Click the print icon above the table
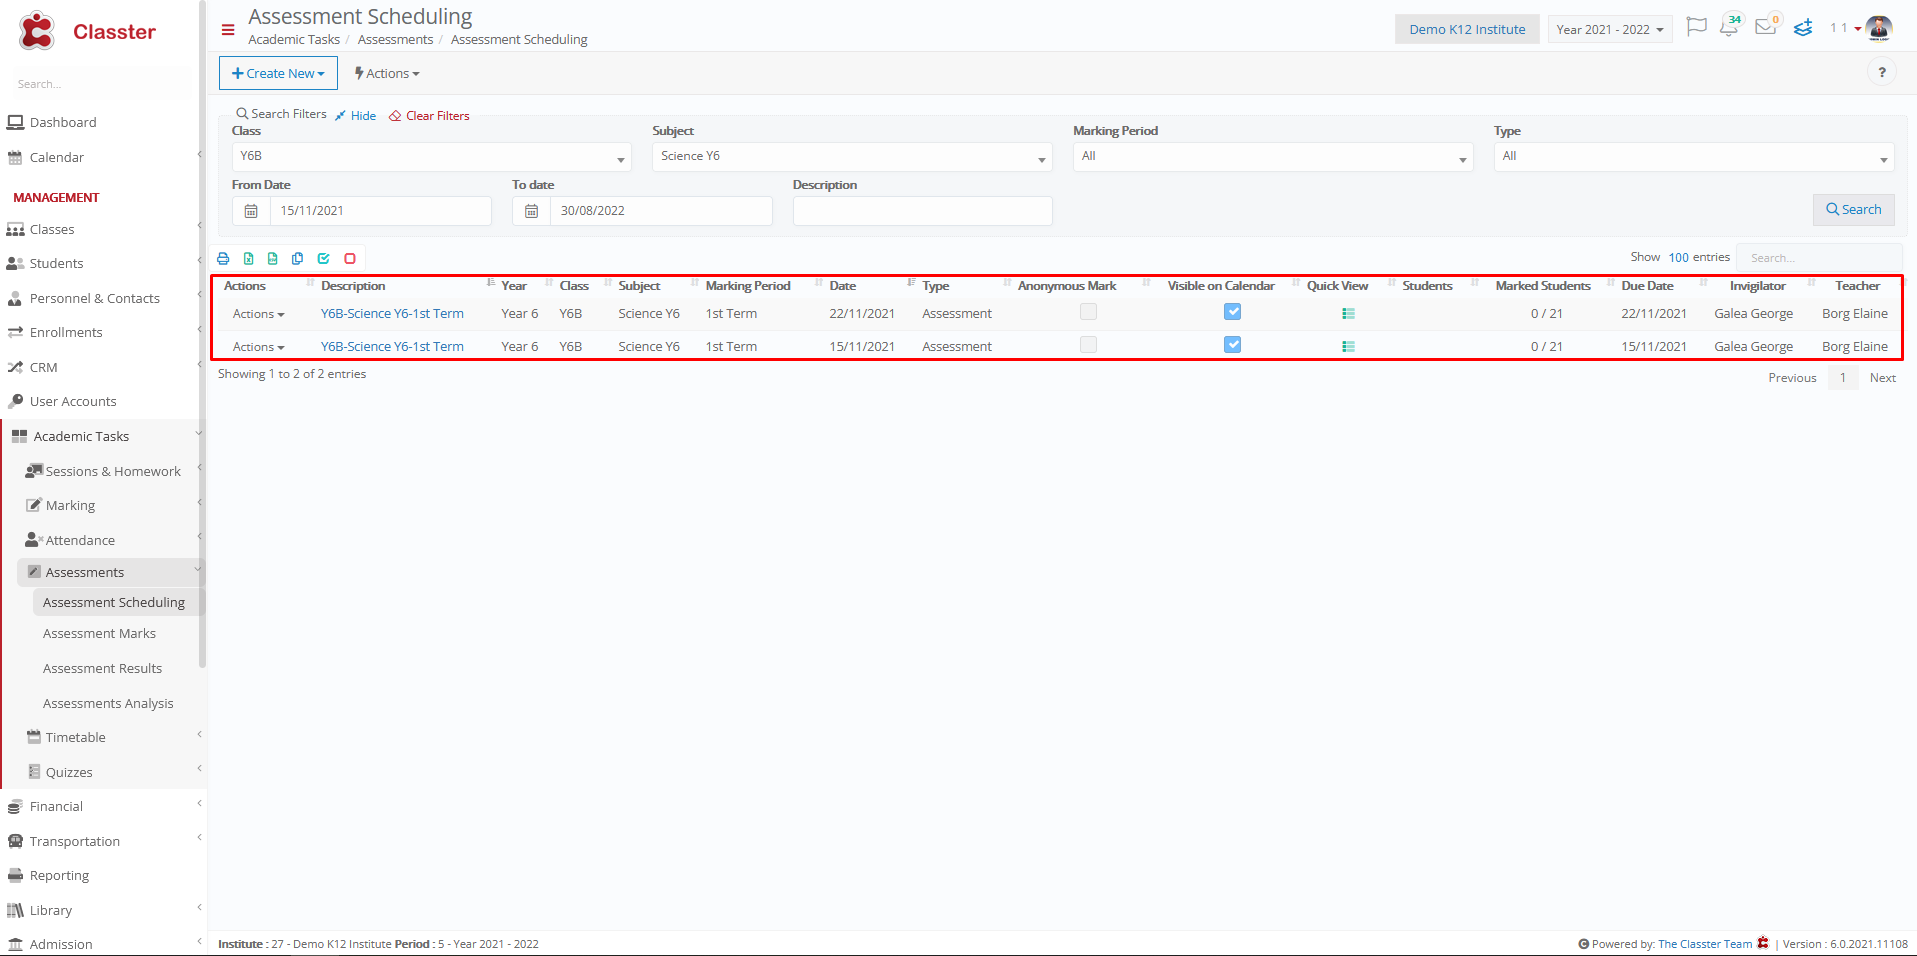The image size is (1917, 956). pyautogui.click(x=223, y=258)
